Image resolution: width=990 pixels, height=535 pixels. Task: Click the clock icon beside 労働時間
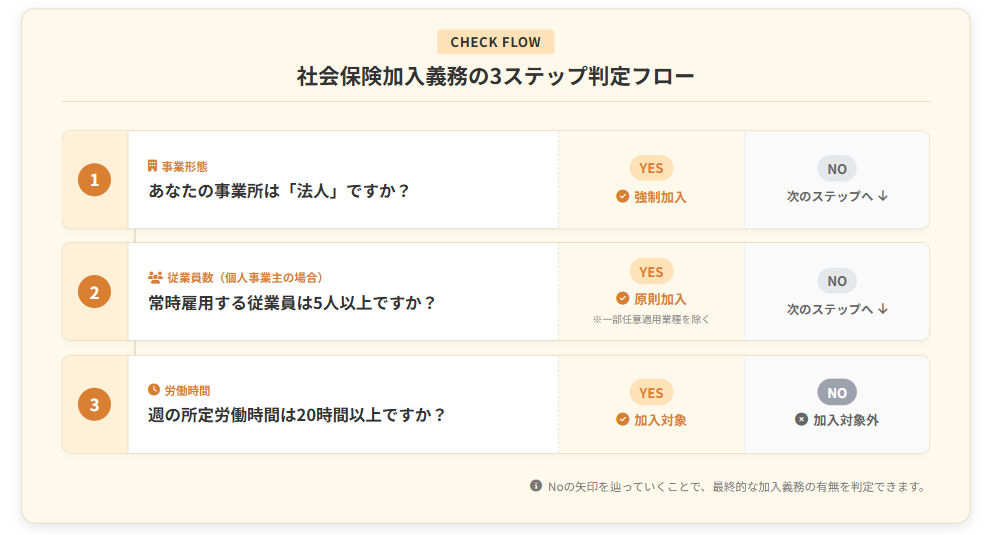tap(154, 390)
